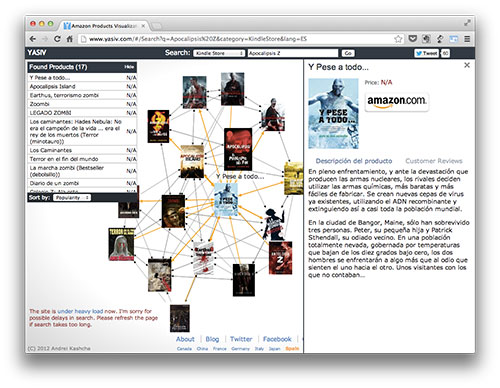Open the amazon.com product link button
The width and height of the screenshot is (500, 388).
(x=396, y=102)
